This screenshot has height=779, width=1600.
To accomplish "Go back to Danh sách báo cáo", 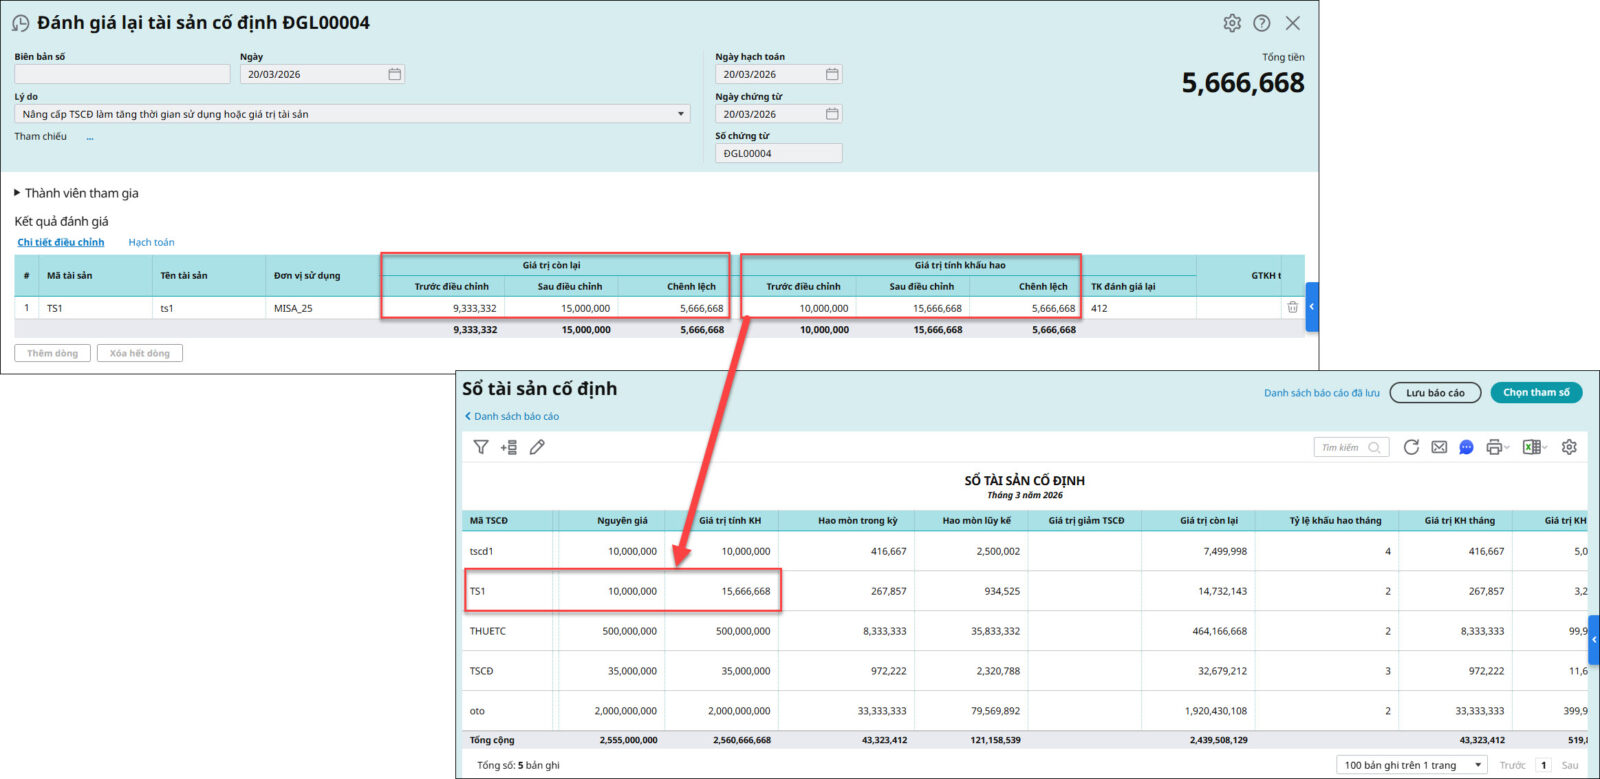I will [512, 416].
